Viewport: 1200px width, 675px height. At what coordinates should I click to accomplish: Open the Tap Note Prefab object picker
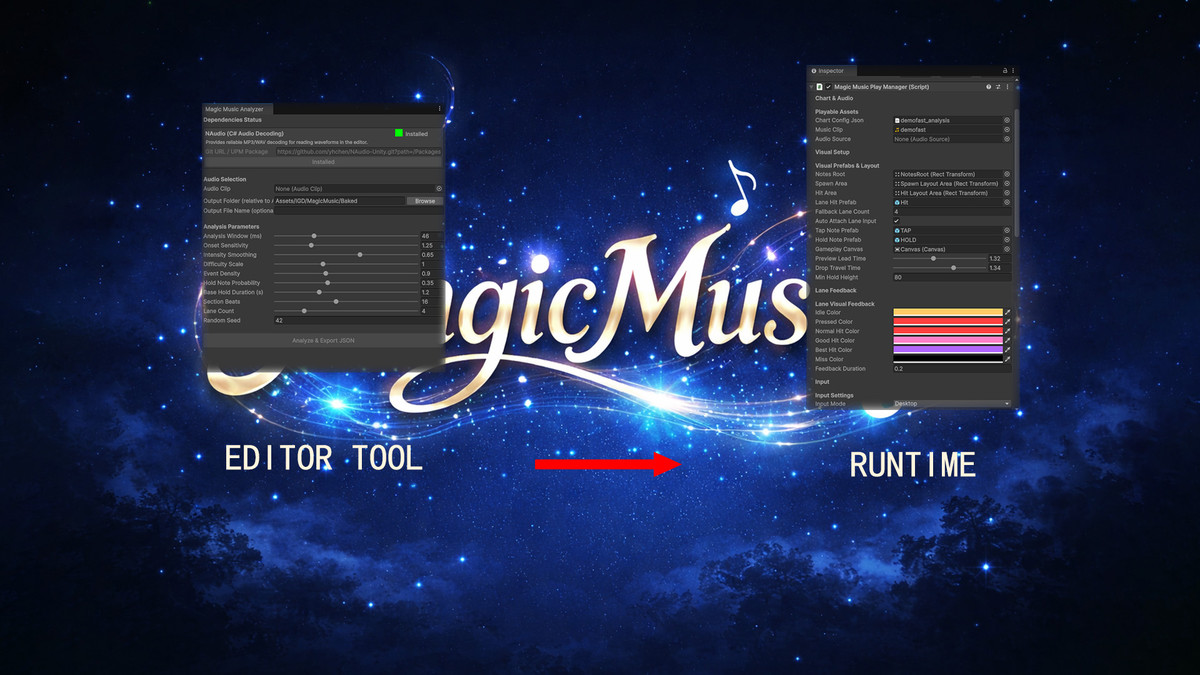coord(1007,230)
